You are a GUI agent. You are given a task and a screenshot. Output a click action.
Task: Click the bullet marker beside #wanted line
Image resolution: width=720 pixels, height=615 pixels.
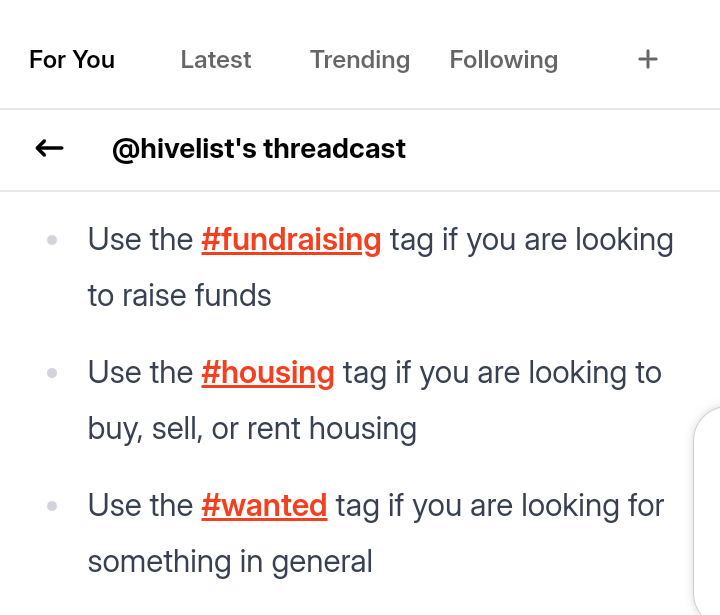point(52,506)
